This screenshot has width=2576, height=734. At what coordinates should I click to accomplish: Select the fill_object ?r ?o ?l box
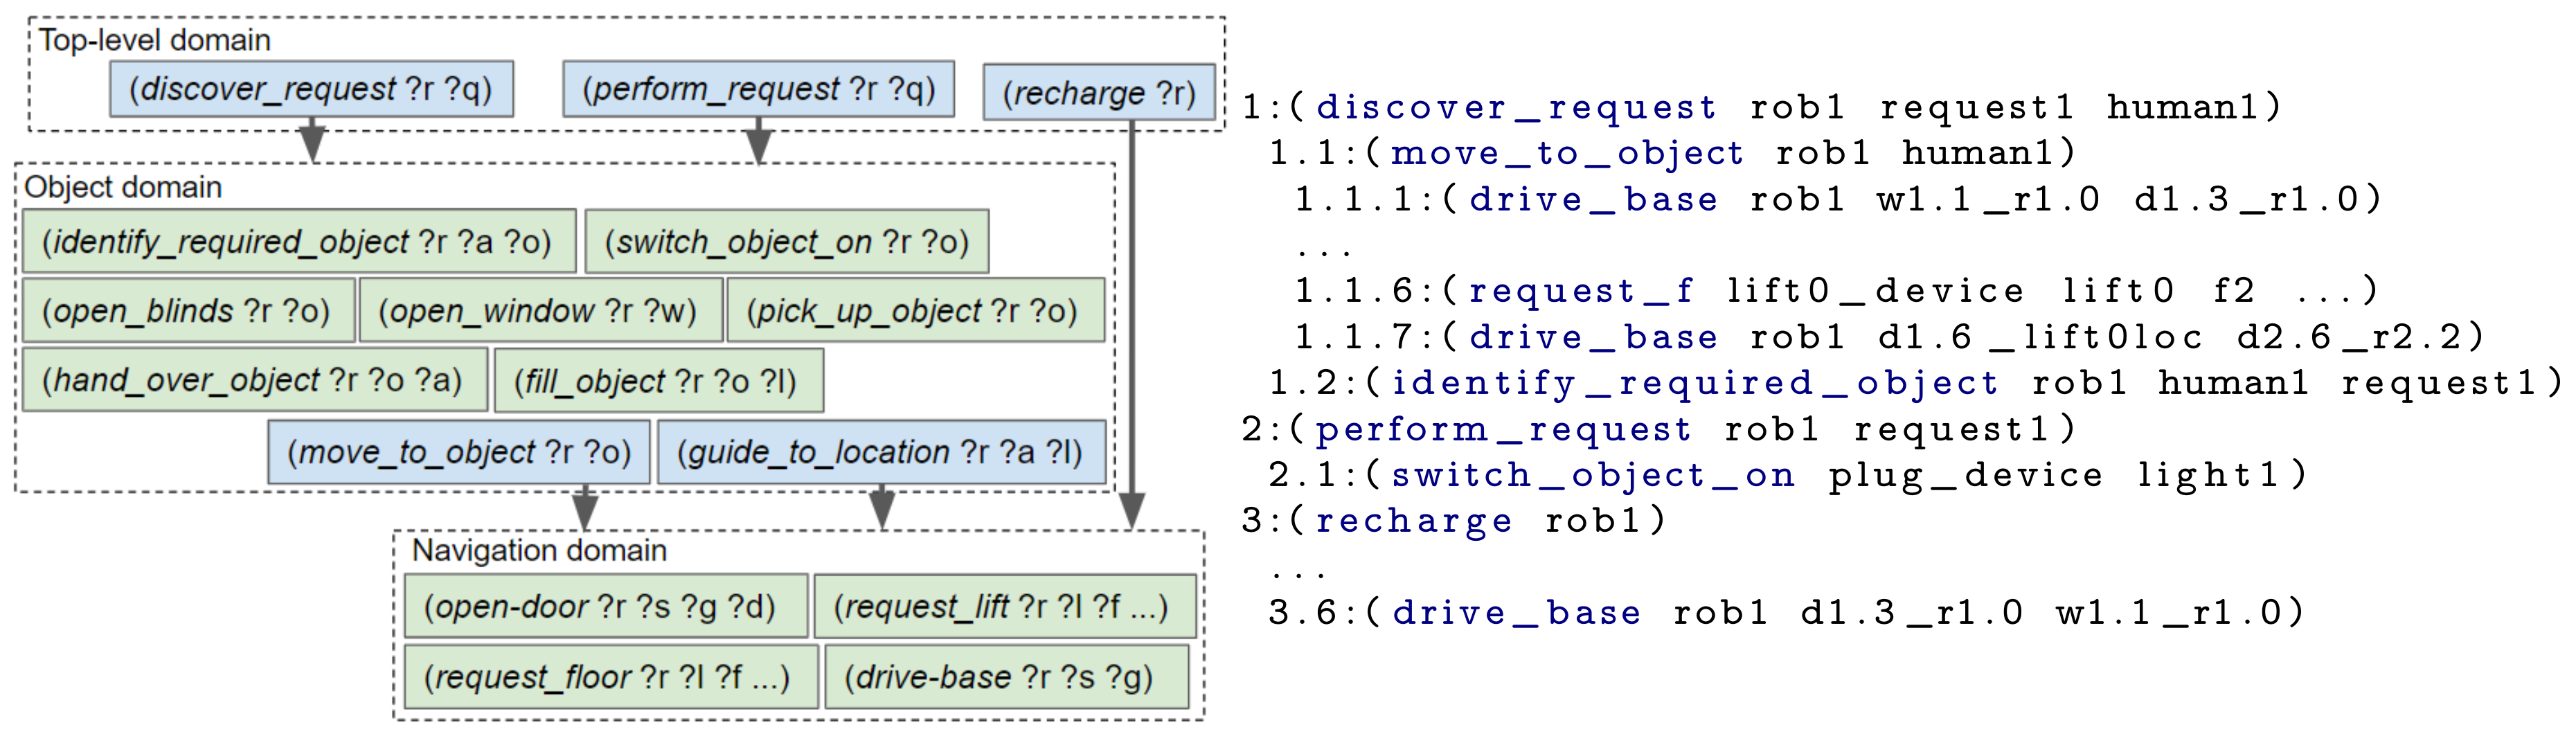coord(658,381)
